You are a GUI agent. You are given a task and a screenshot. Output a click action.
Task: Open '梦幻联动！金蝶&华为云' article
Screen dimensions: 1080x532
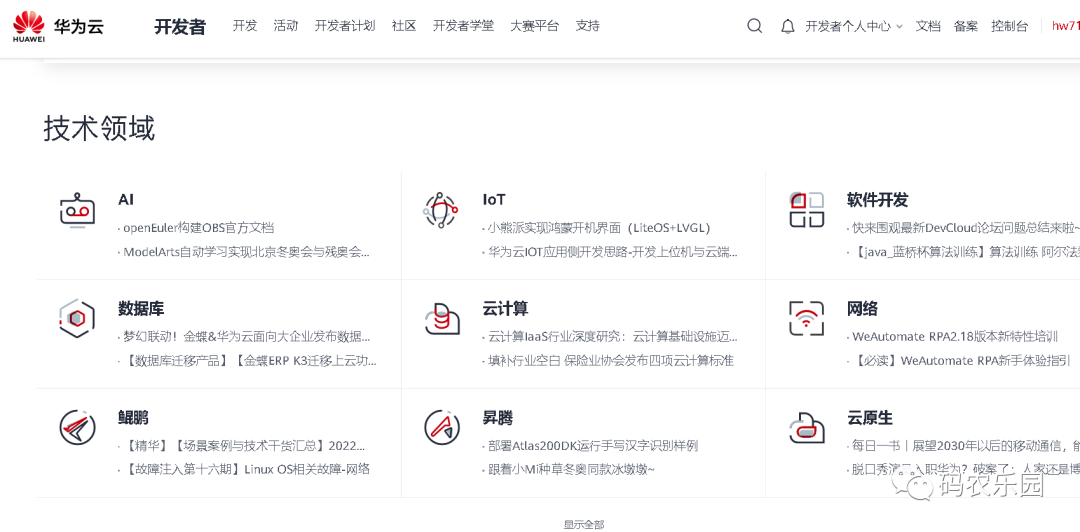point(245,337)
